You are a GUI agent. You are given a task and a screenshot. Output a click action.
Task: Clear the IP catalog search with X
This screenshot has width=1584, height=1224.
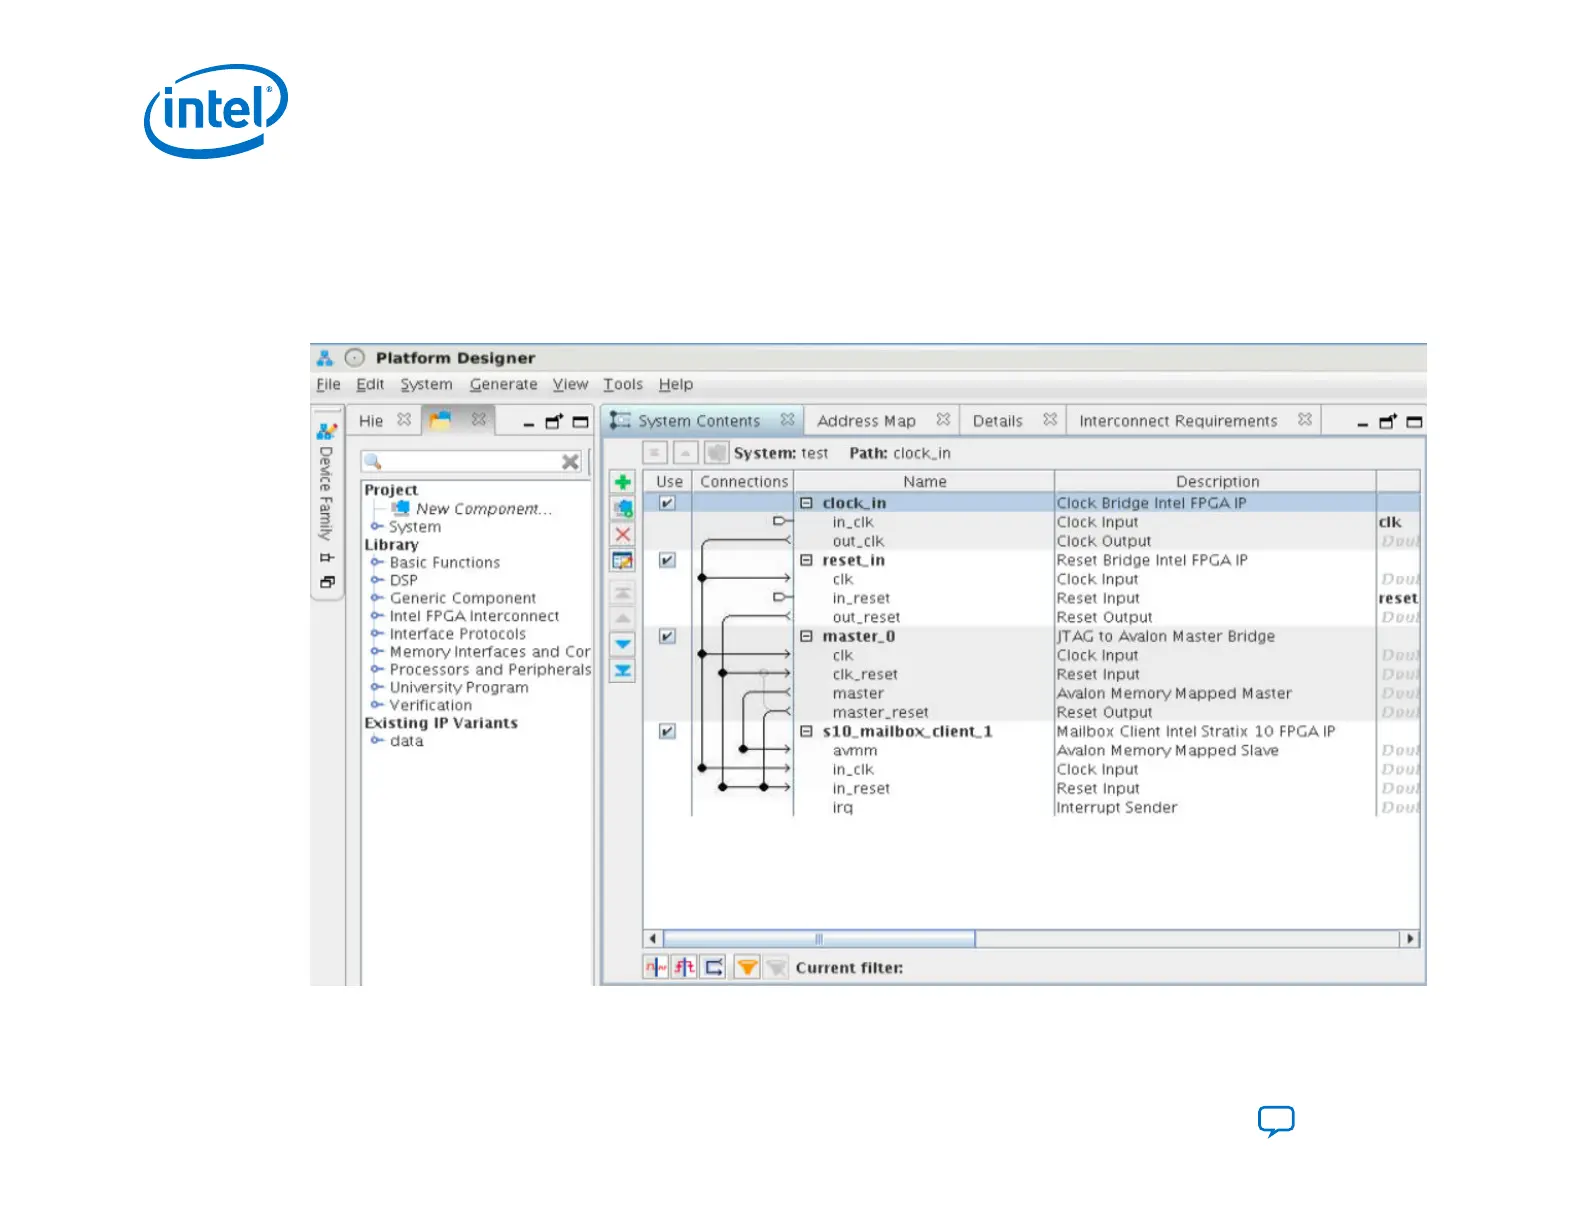[x=570, y=461]
